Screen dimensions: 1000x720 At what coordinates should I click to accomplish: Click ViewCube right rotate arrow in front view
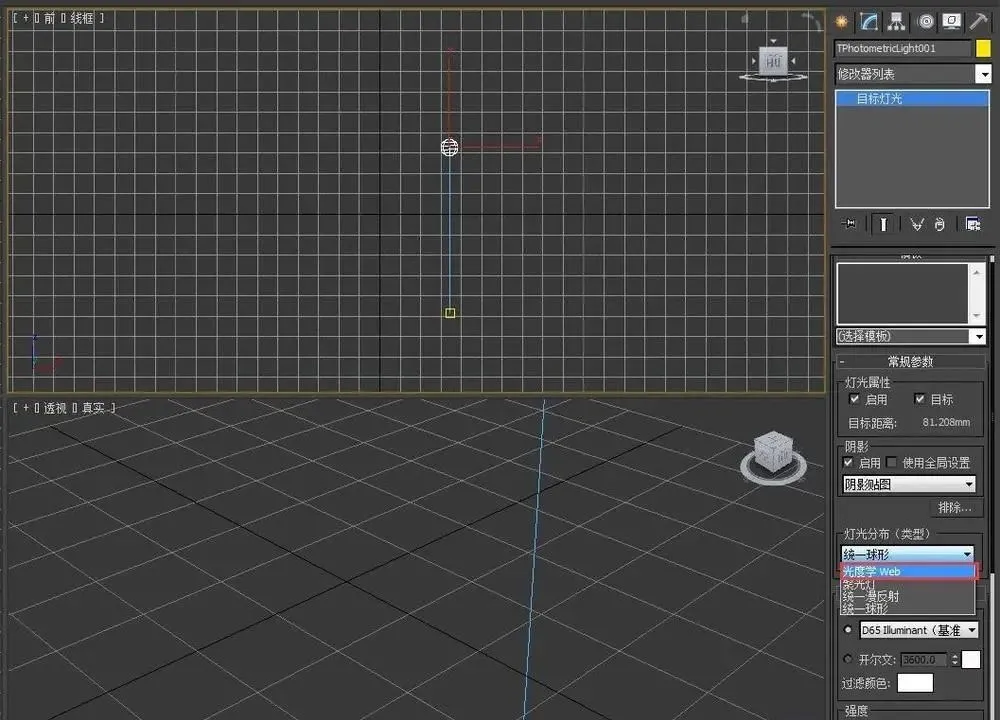[793, 61]
